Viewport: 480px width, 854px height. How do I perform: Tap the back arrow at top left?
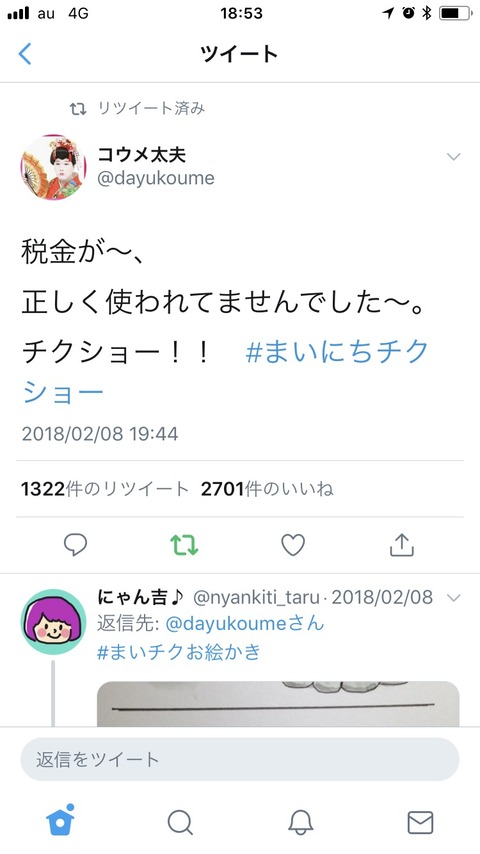[25, 54]
